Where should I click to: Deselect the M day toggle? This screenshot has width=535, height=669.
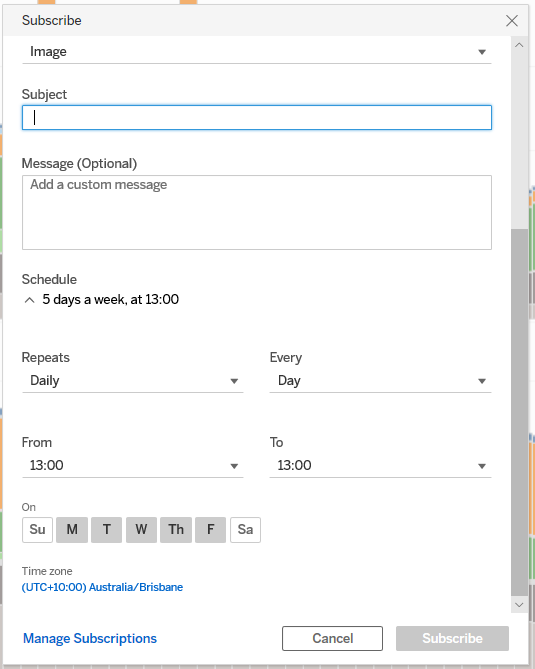[72, 530]
